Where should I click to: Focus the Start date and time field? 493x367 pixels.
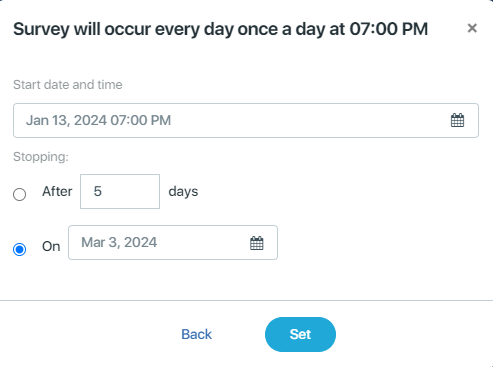point(246,120)
